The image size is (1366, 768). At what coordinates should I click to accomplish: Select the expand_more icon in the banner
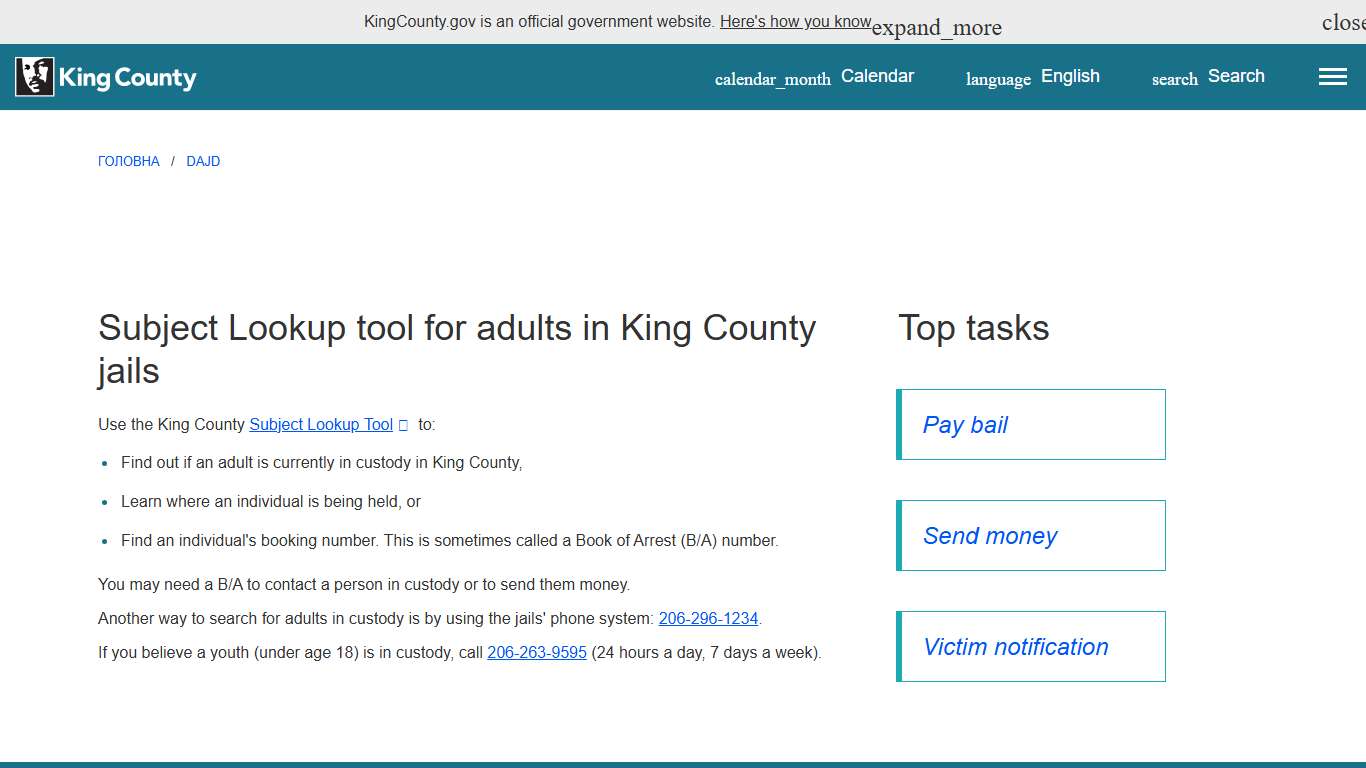[x=936, y=27]
